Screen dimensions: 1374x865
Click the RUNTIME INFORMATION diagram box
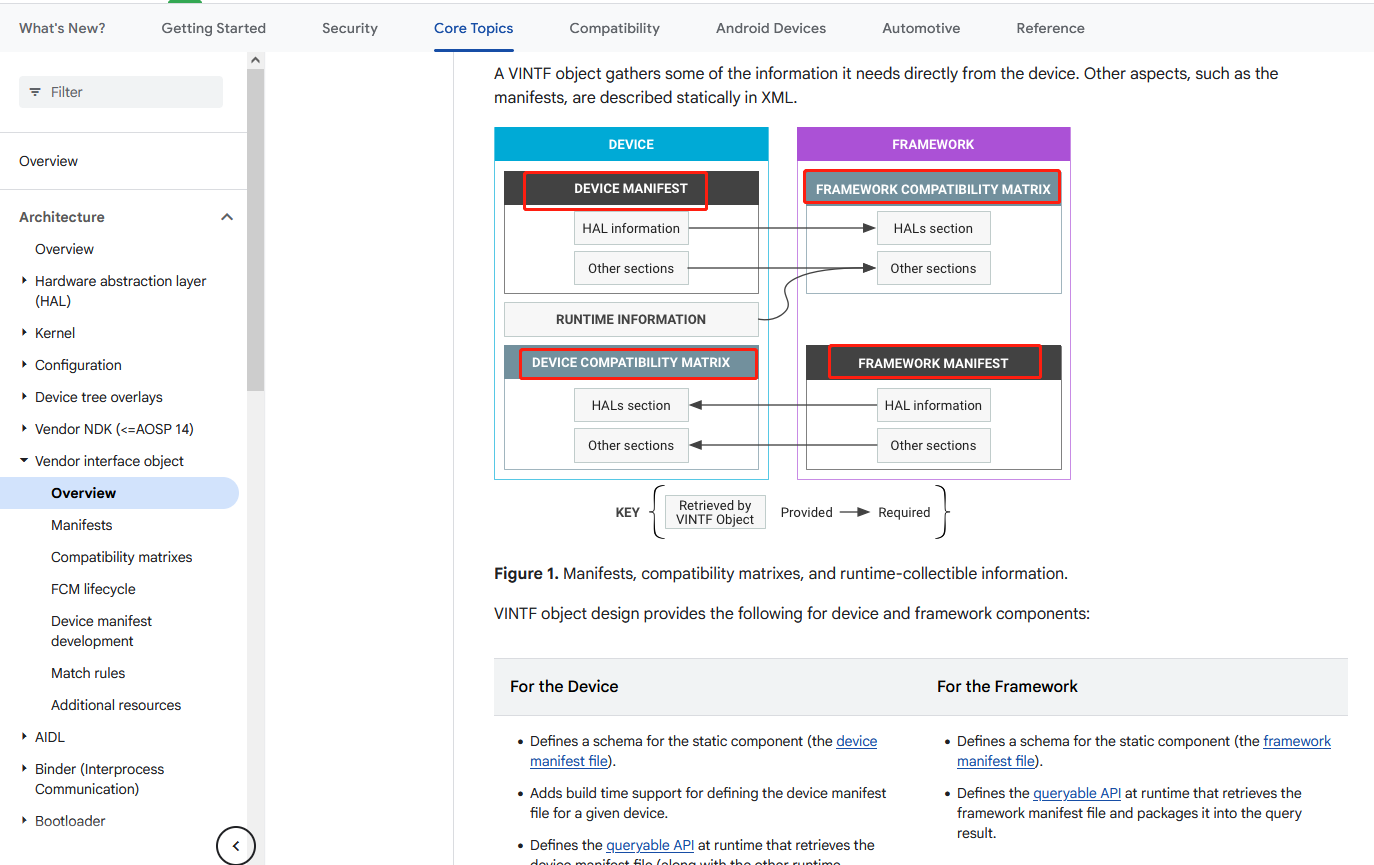[x=631, y=319]
